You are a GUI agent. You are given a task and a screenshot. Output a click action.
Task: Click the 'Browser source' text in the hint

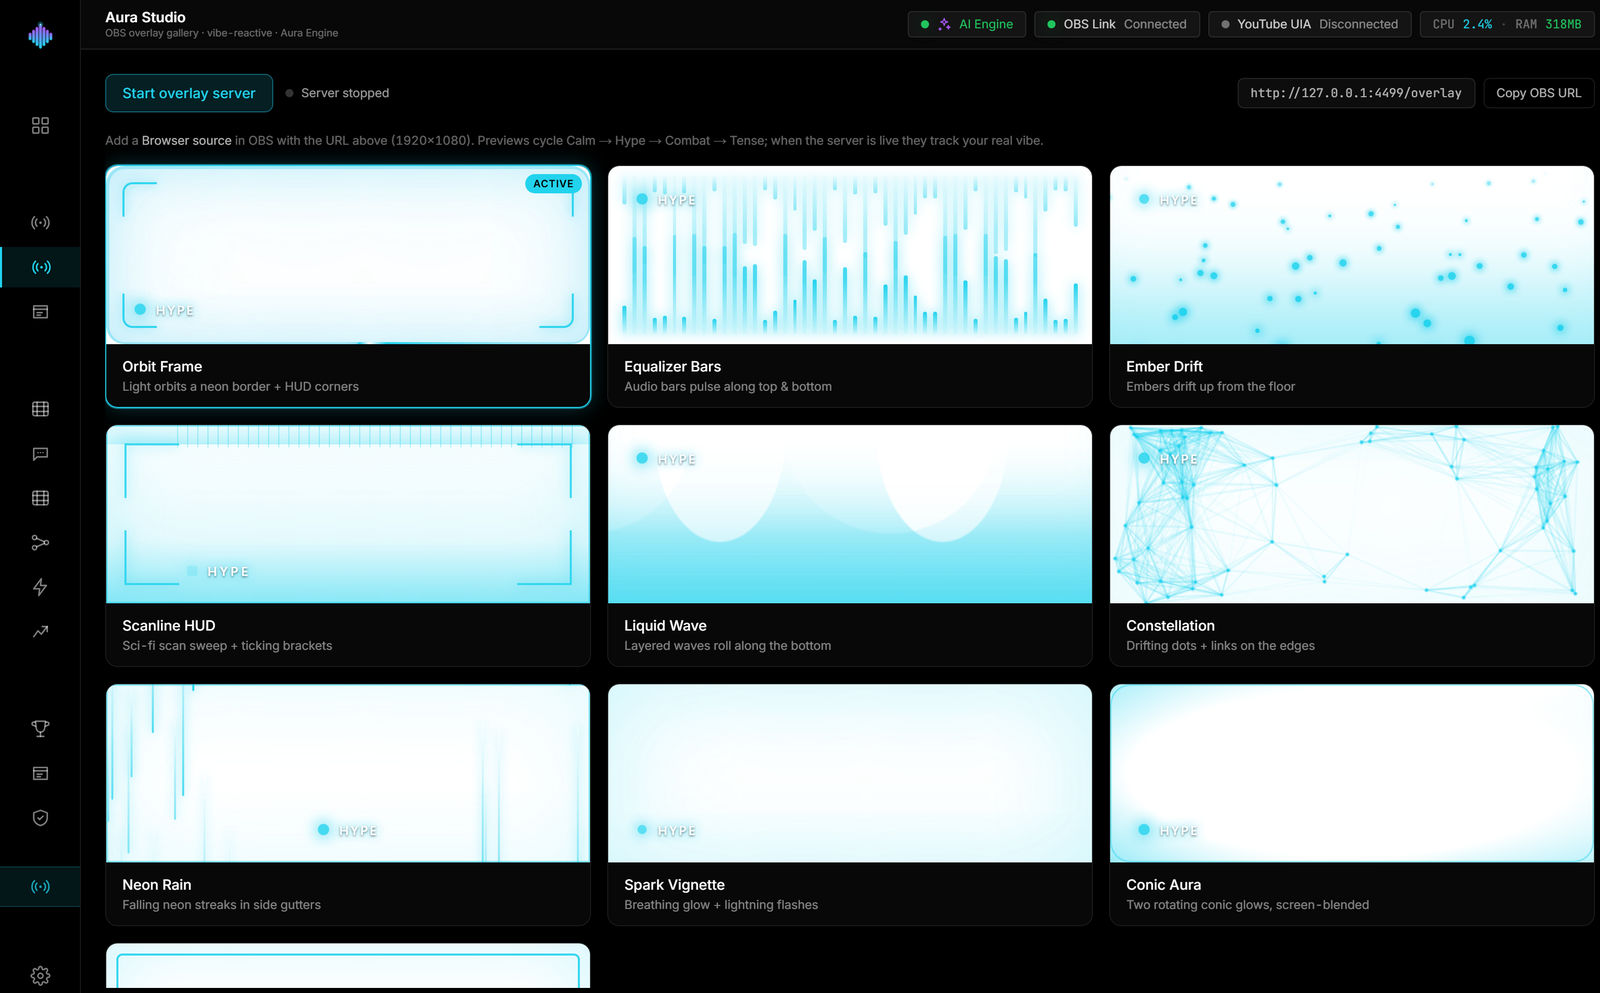tap(186, 141)
